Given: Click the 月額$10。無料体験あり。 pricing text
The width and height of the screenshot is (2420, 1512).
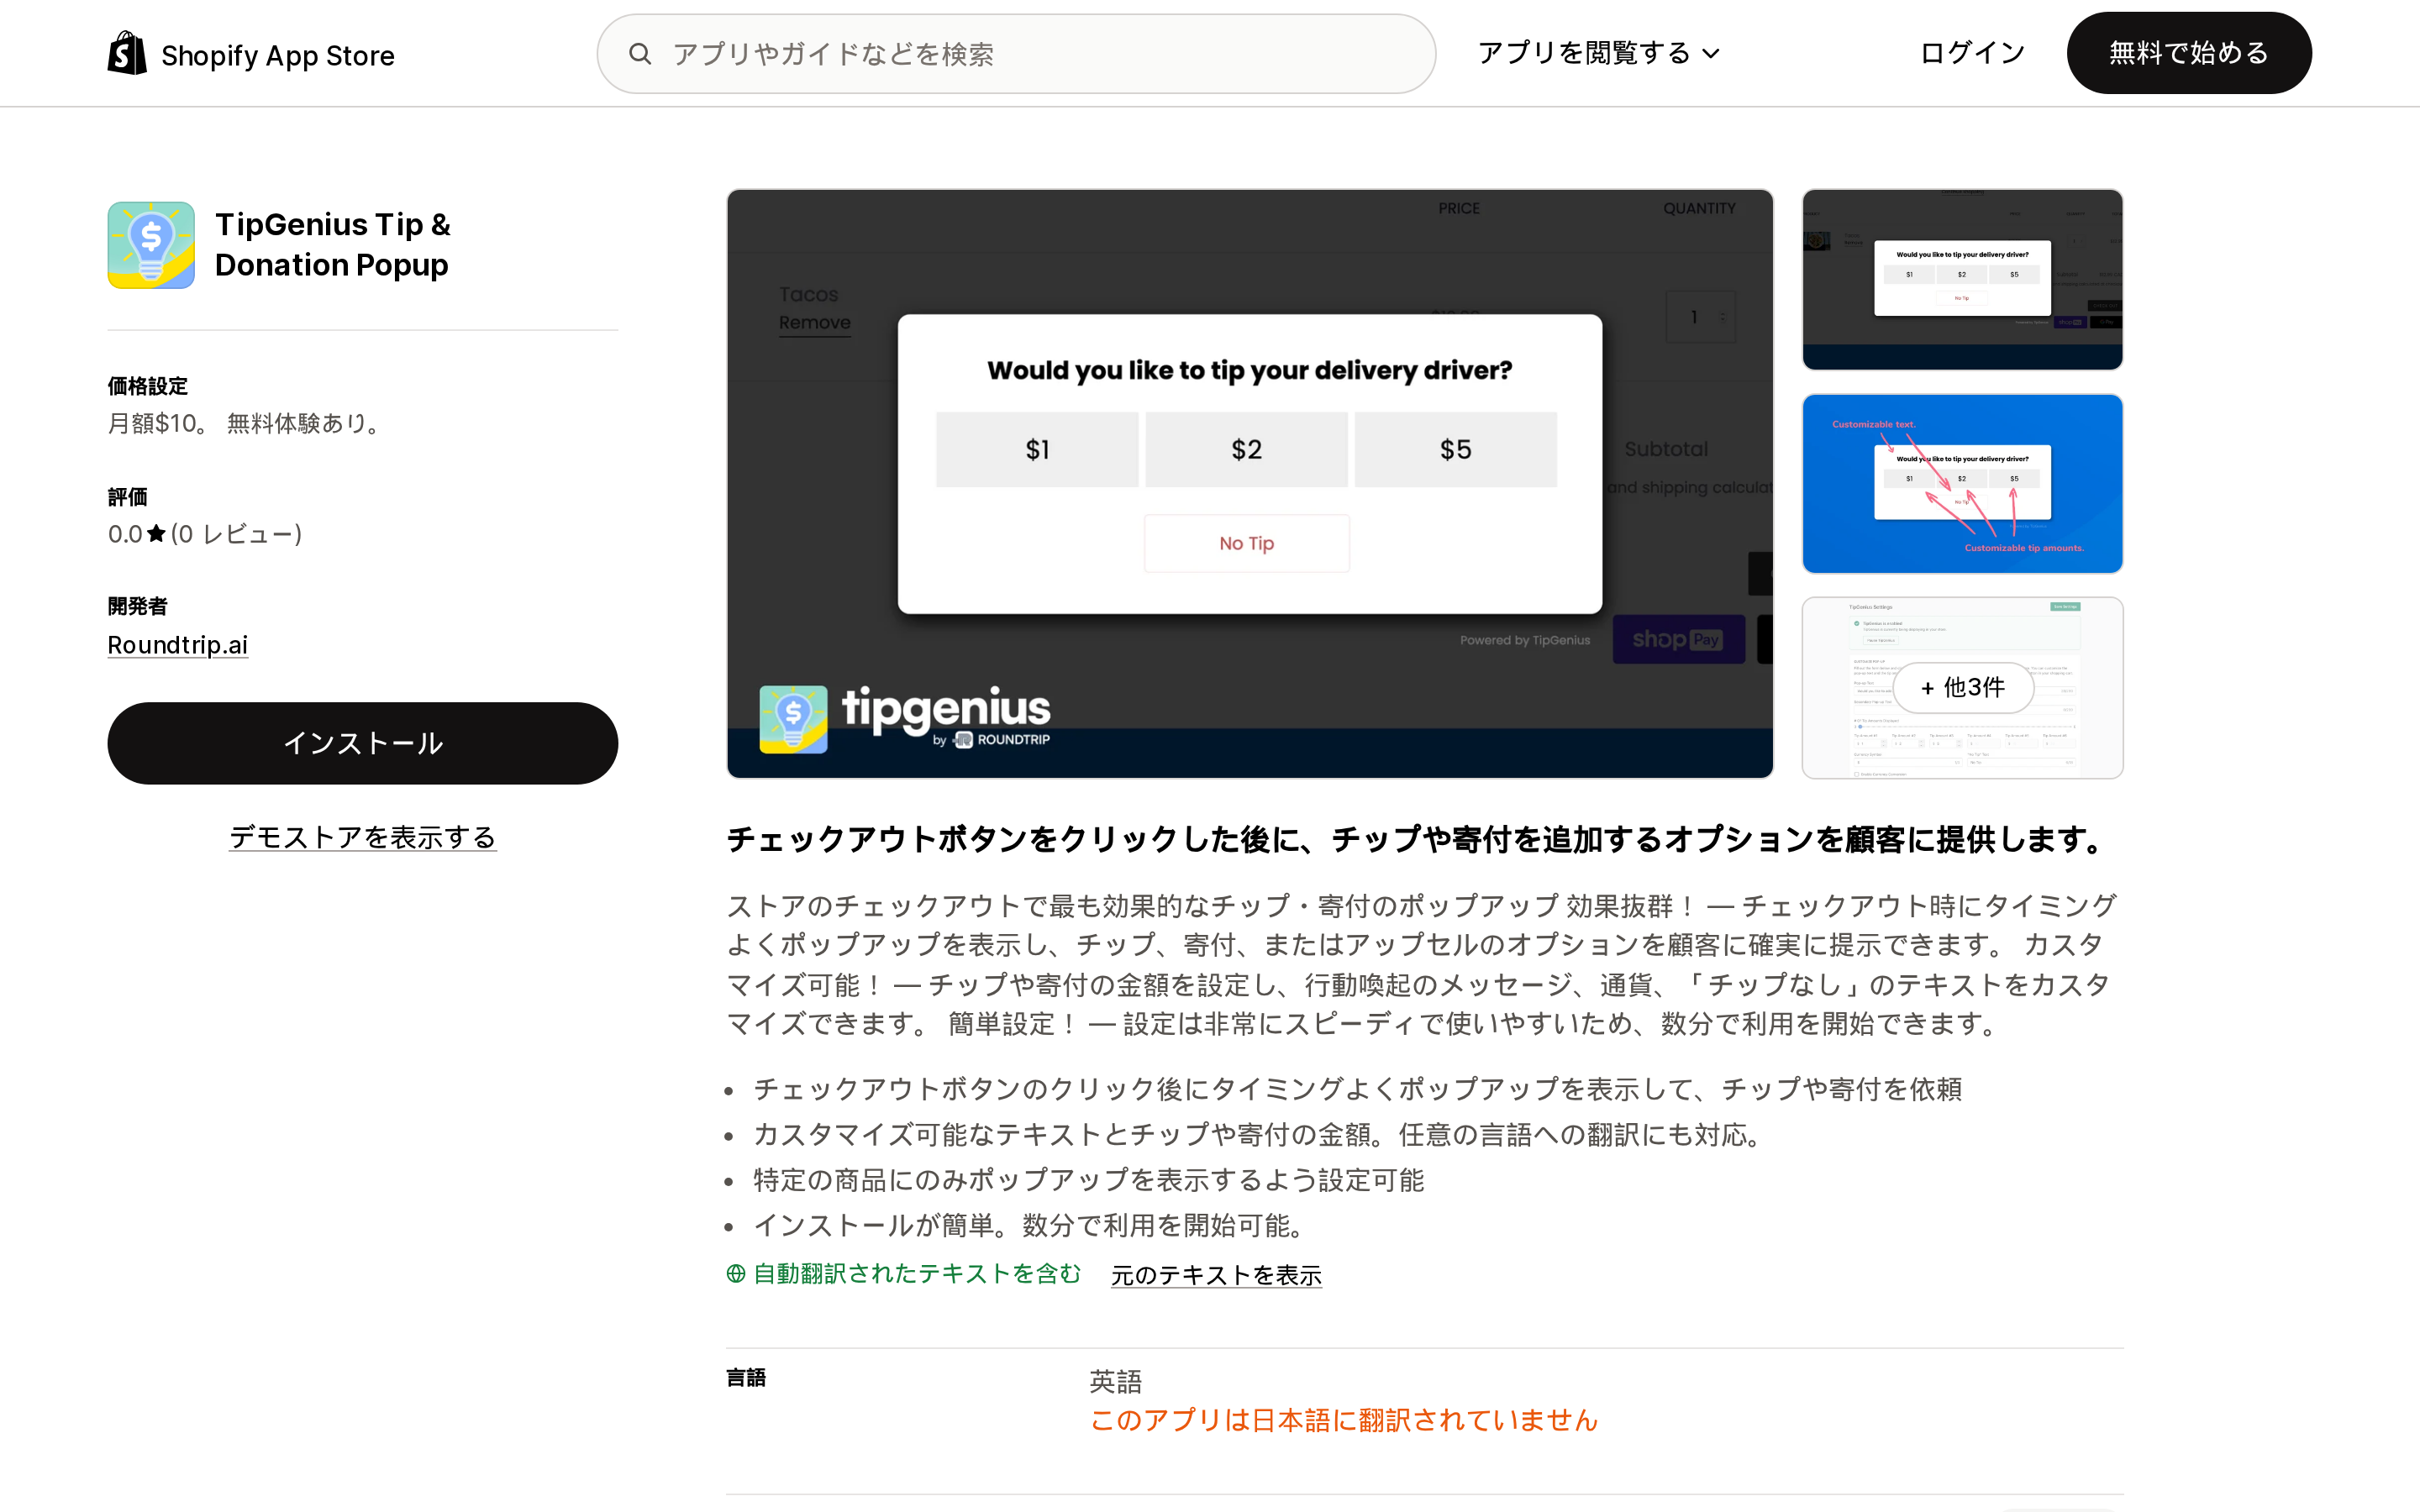Looking at the screenshot, I should tap(247, 423).
